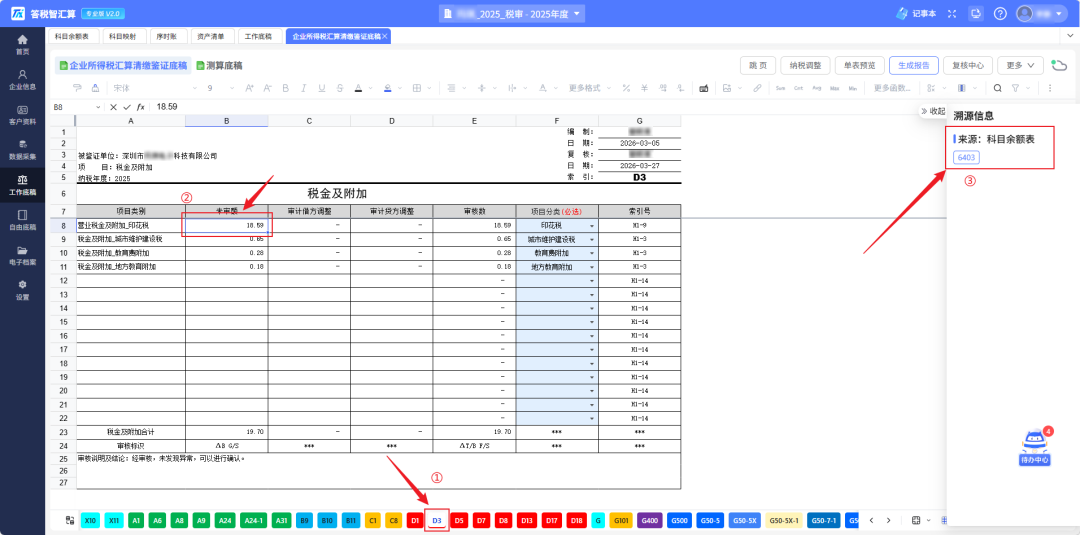
Task: Close the 企业所得税汇算清缴鉴证底稿 tab
Action: pyautogui.click(x=384, y=36)
